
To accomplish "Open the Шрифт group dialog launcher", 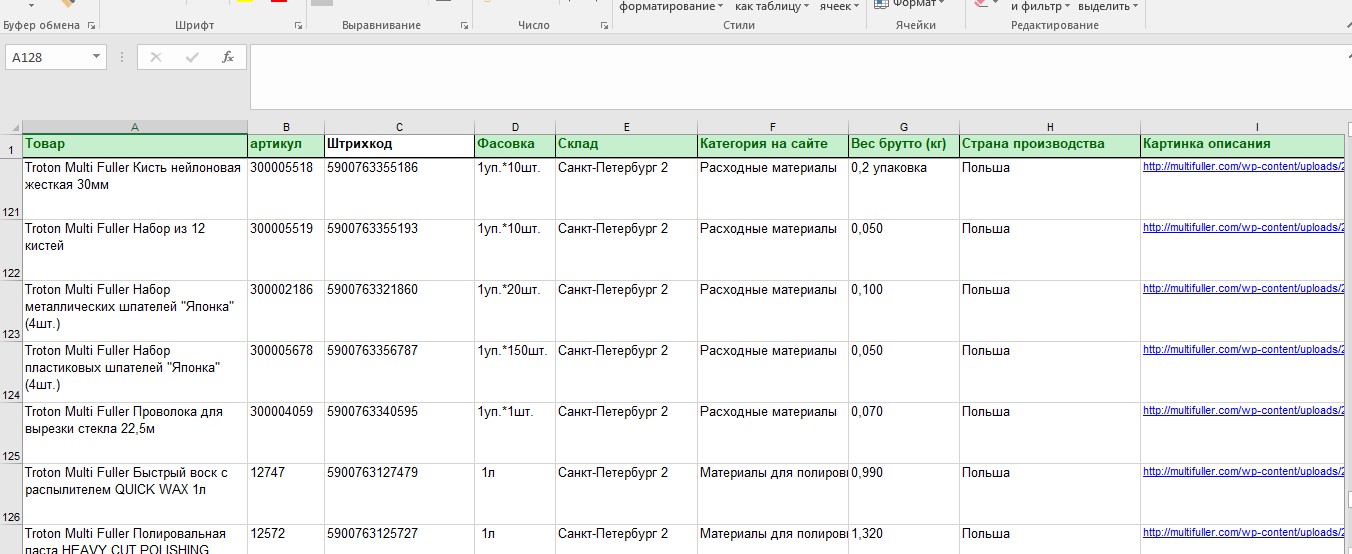I will coord(298,25).
